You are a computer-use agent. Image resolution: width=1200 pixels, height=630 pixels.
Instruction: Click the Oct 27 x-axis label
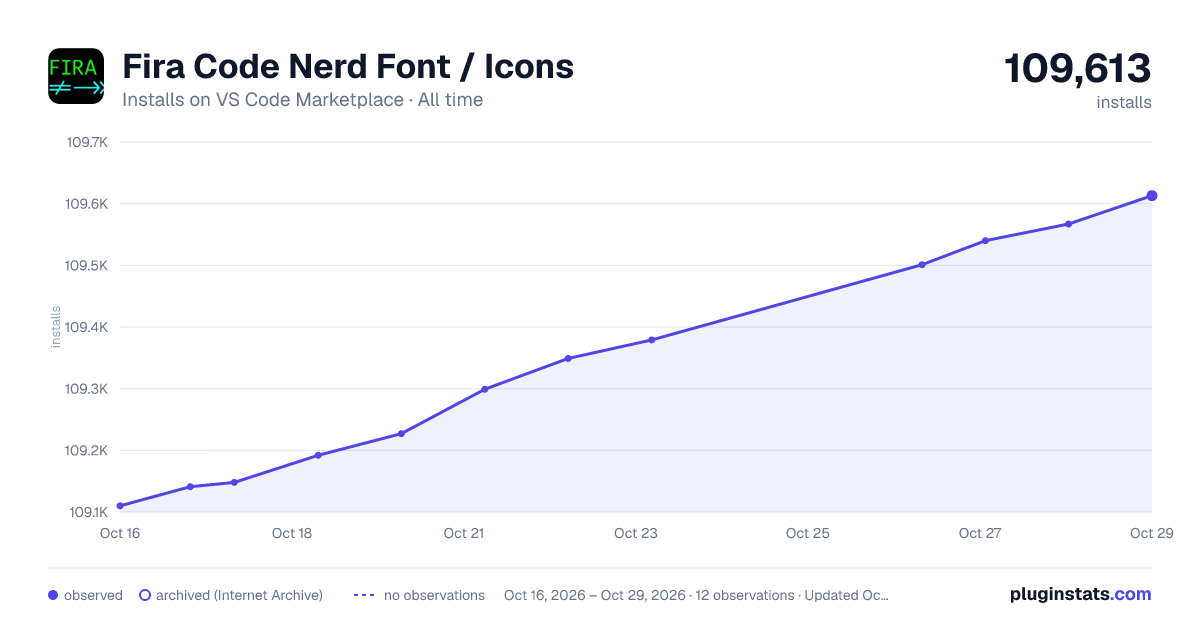(980, 533)
